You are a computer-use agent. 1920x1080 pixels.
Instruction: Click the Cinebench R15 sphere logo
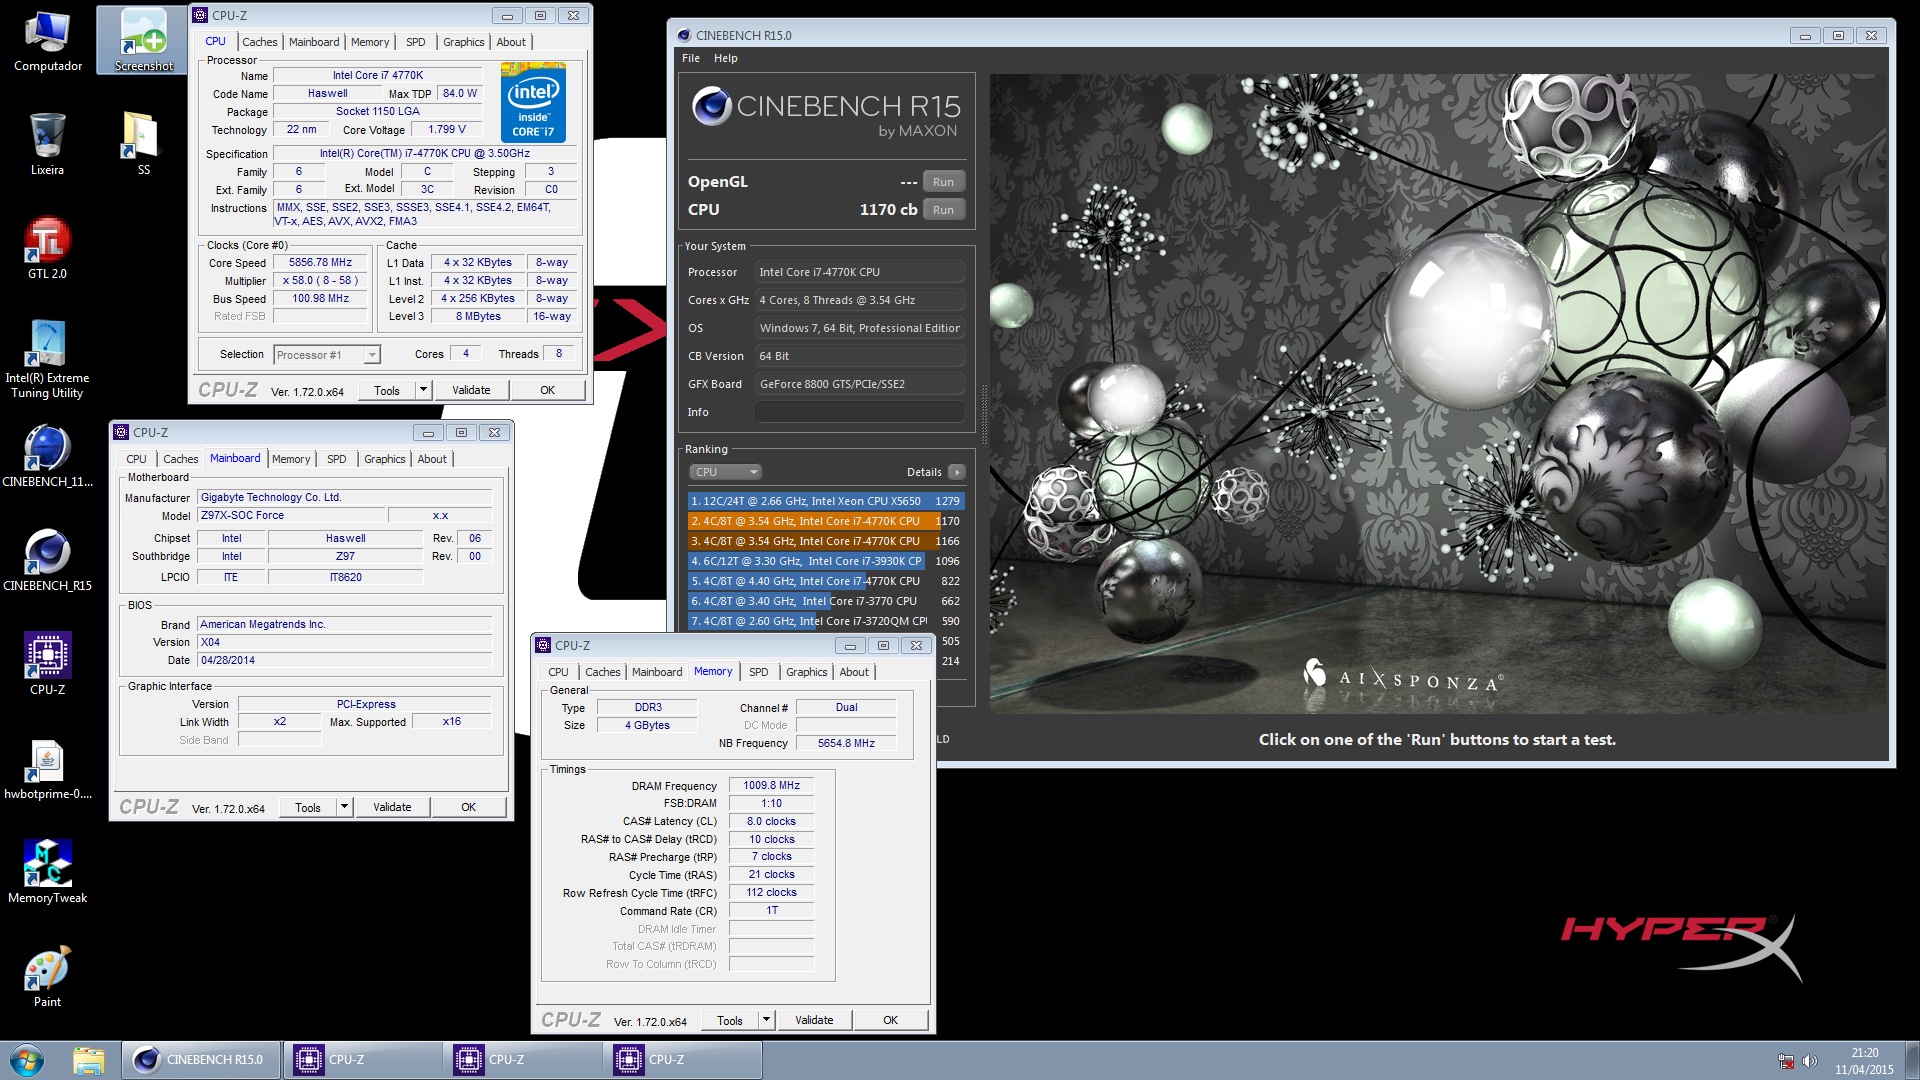click(712, 106)
